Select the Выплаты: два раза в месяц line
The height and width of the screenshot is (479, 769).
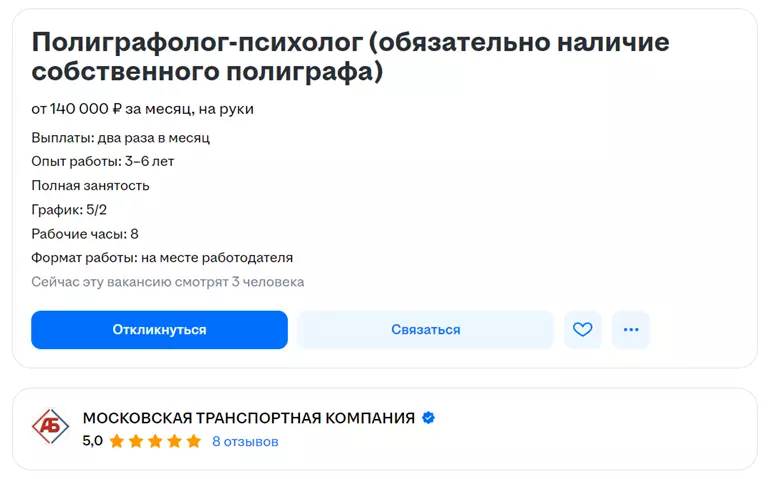[120, 138]
